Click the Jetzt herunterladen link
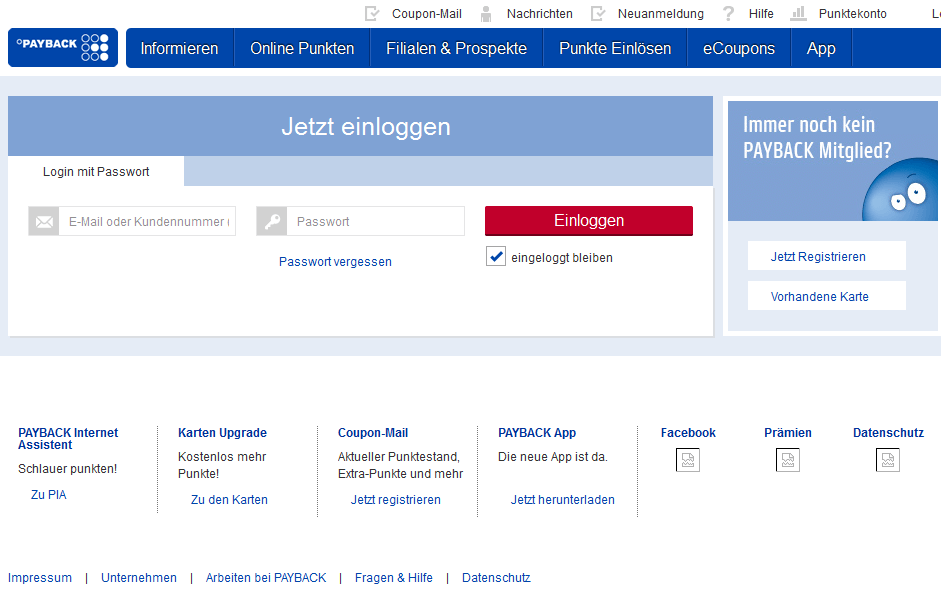This screenshot has height=589, width=941. pyautogui.click(x=562, y=500)
